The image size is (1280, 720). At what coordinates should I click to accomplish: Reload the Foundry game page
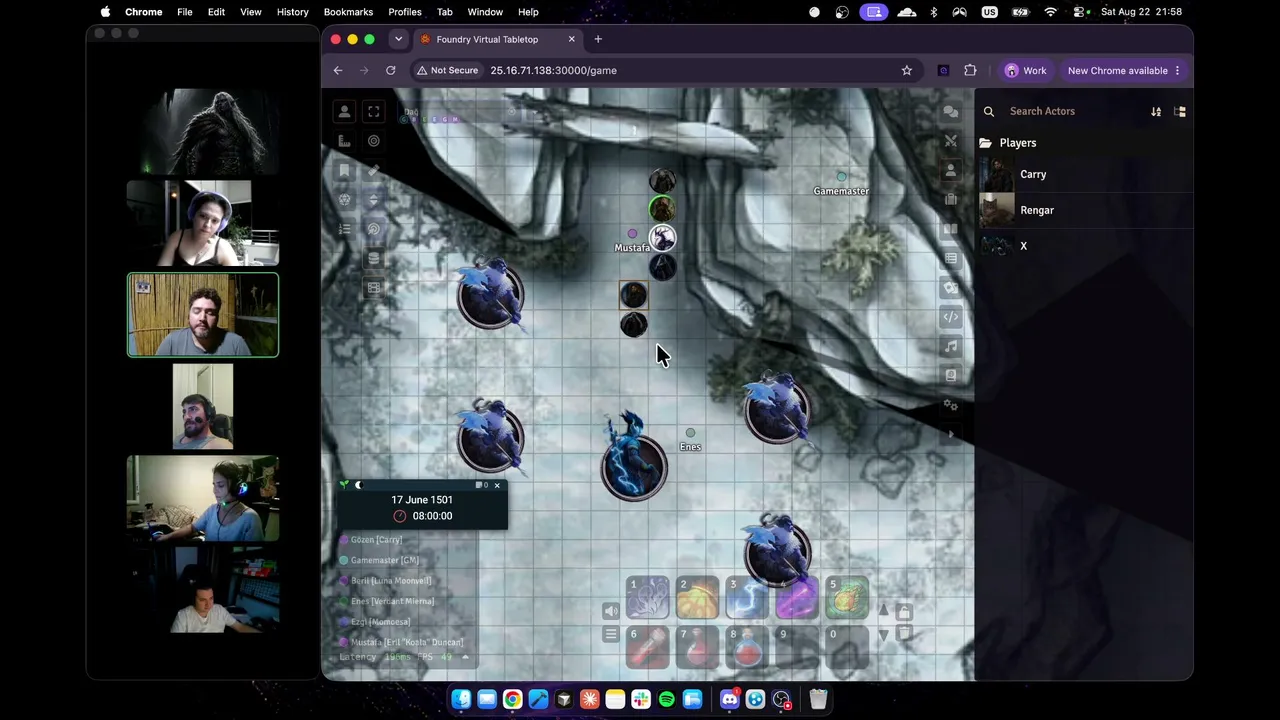click(391, 70)
